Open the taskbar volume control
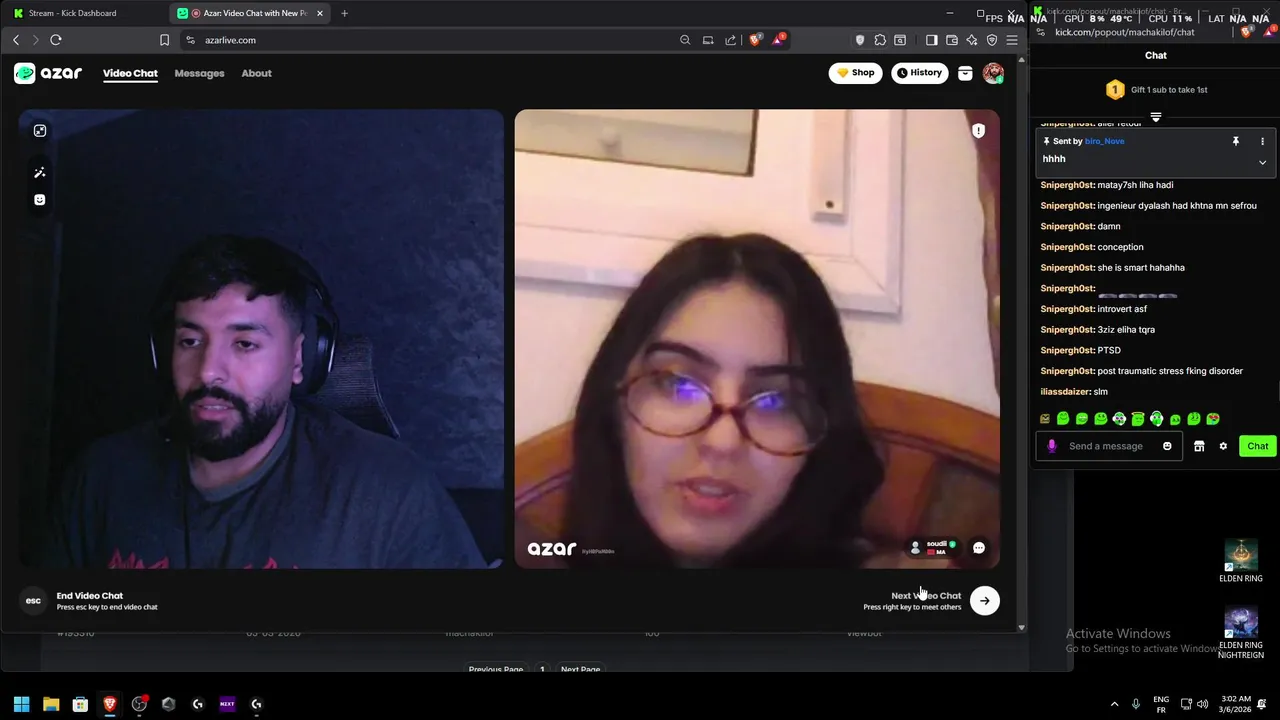 pos(1202,704)
